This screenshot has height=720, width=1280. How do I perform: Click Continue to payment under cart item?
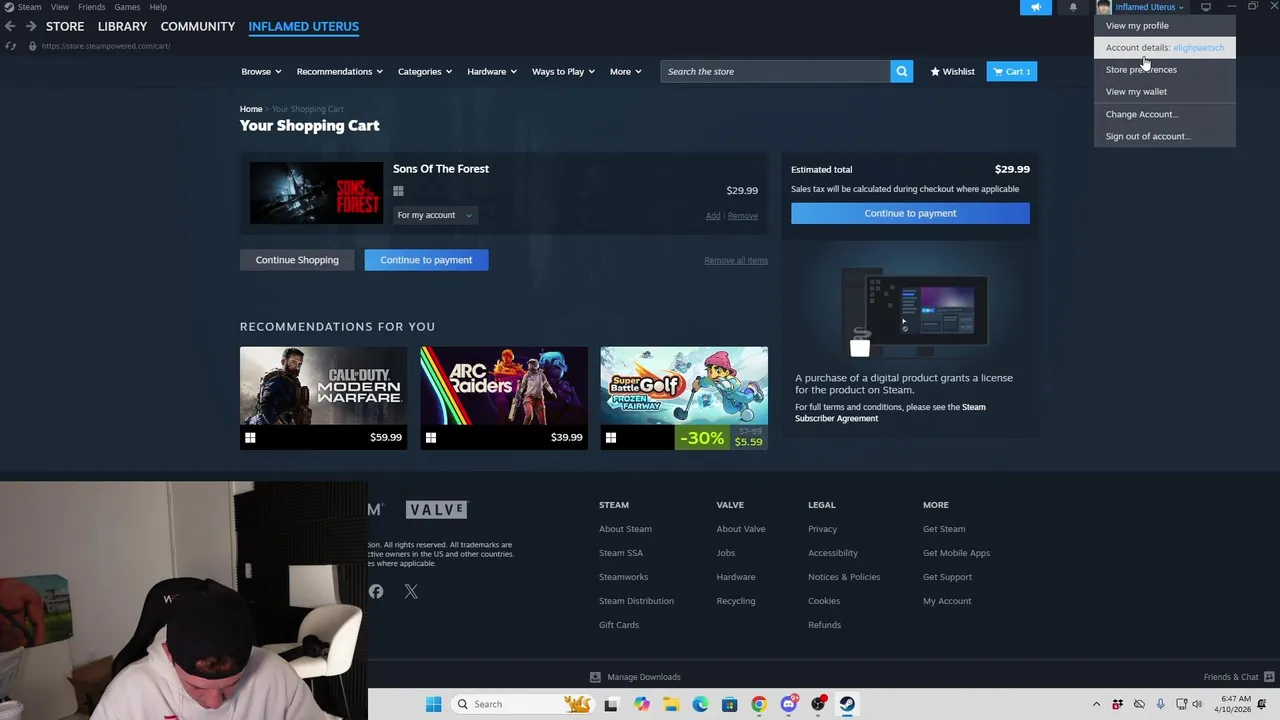point(426,260)
